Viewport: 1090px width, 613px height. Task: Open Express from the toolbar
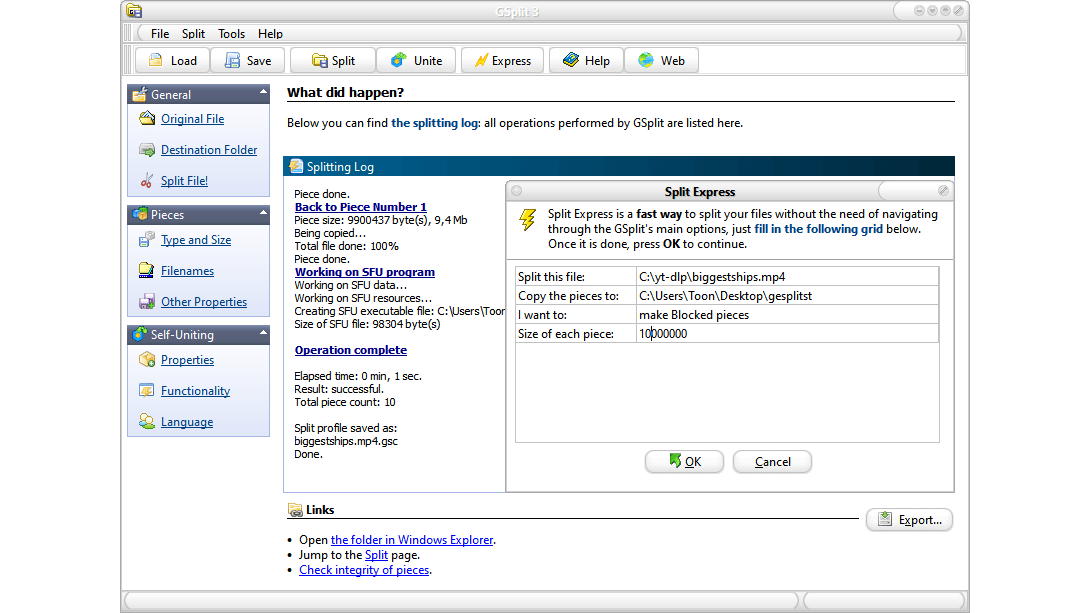(x=503, y=60)
